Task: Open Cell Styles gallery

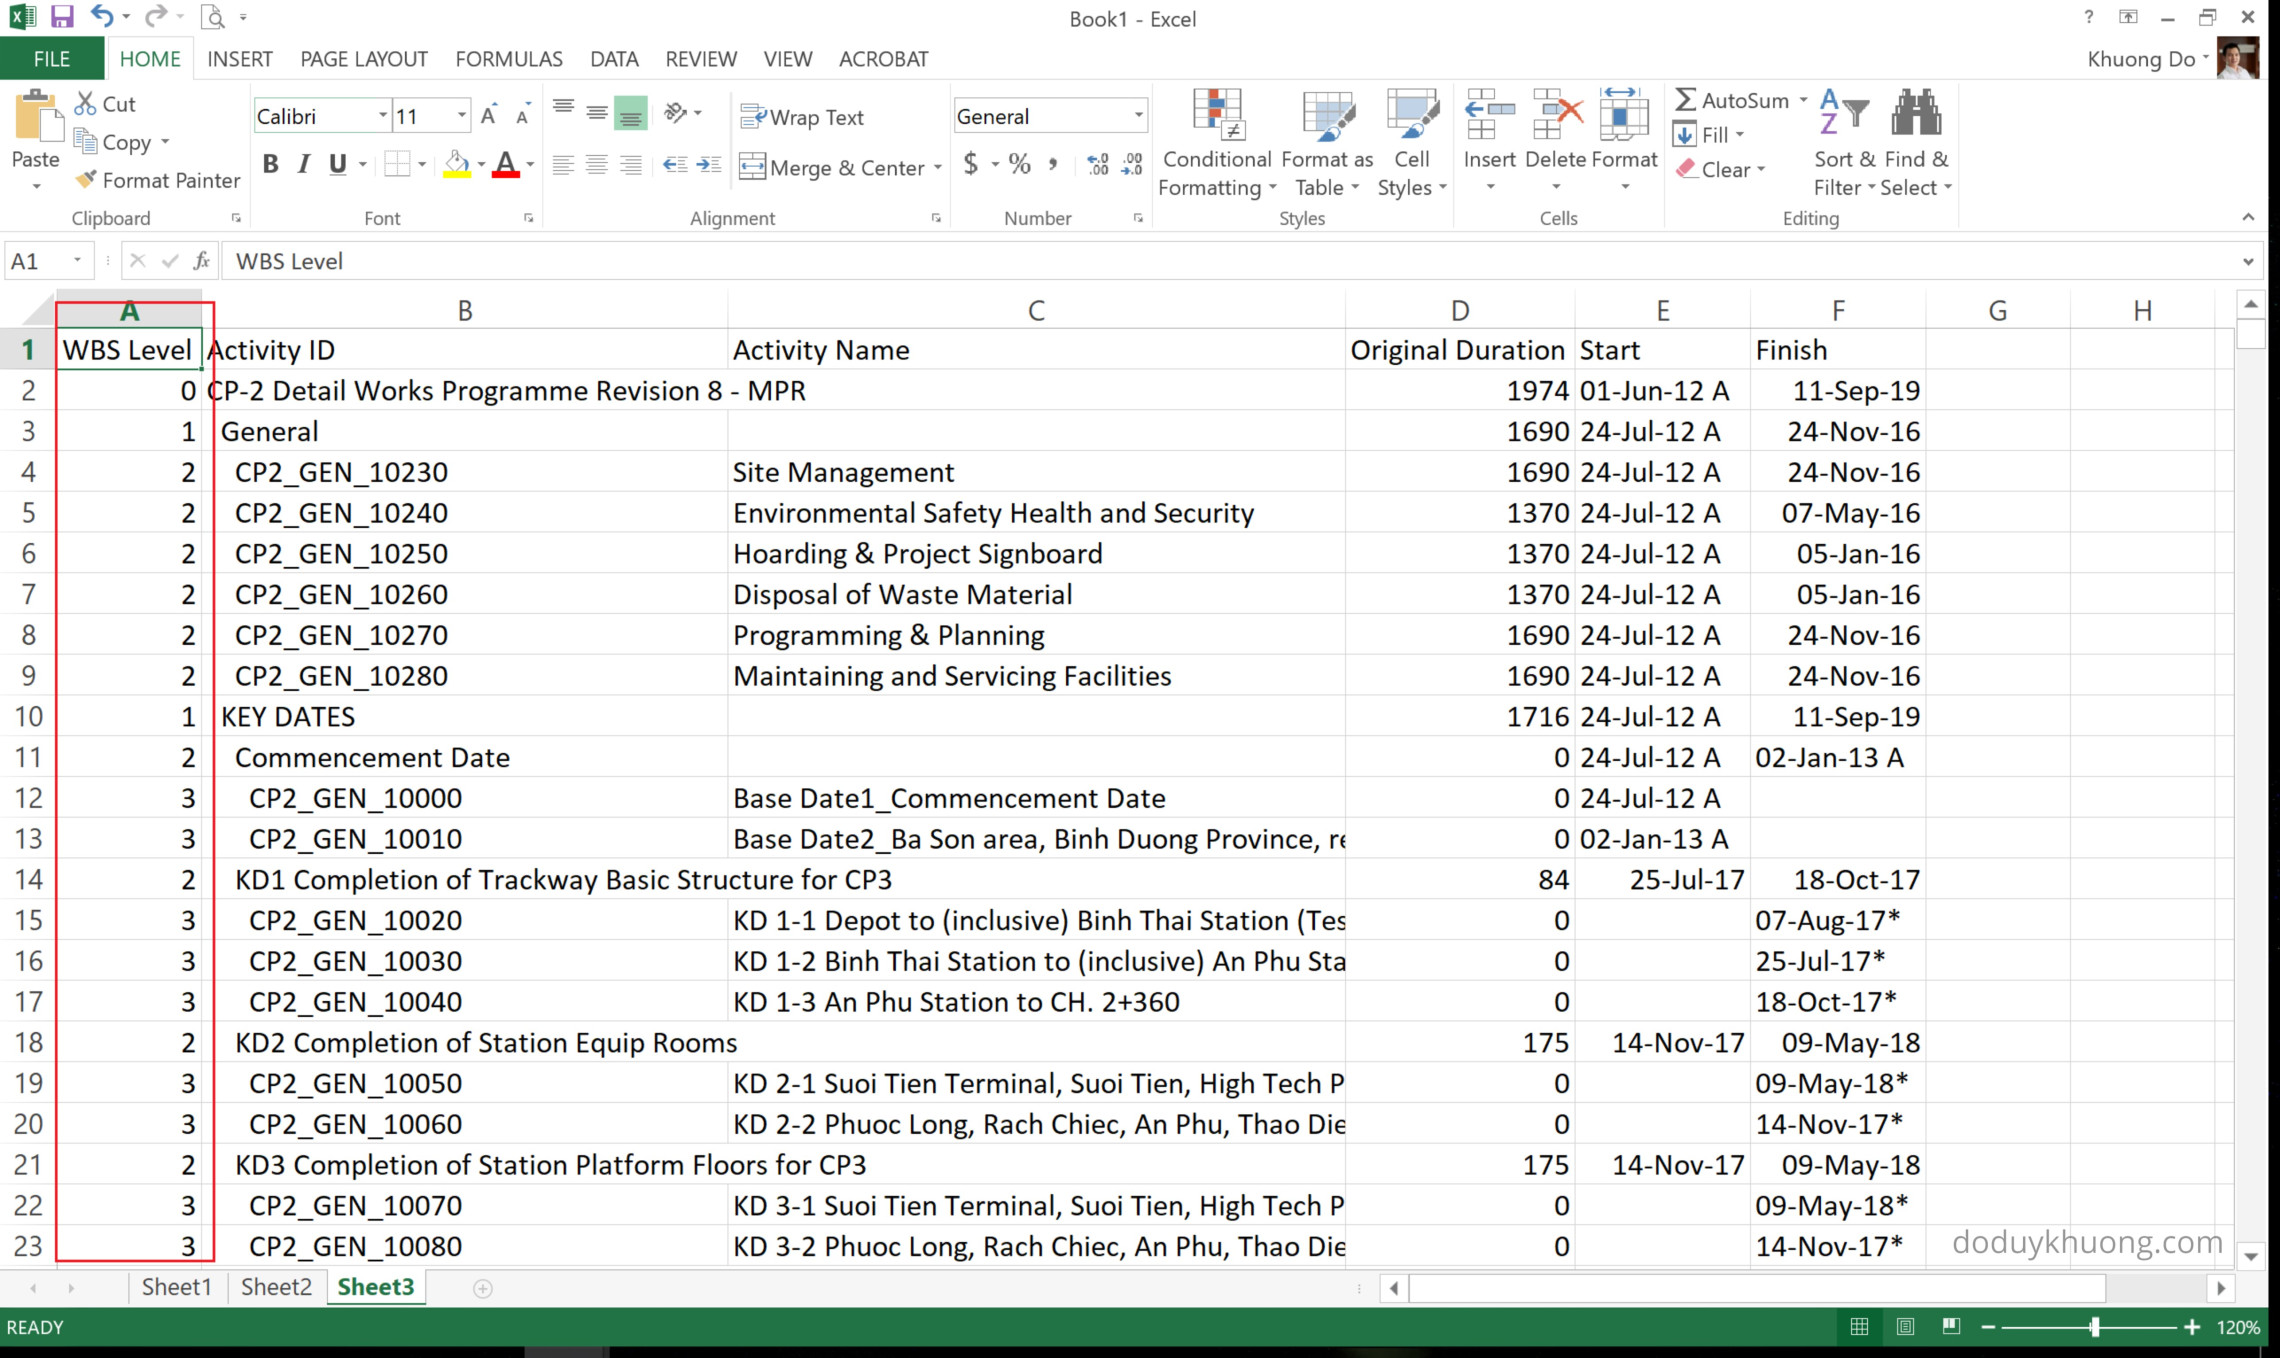Action: pos(1412,144)
